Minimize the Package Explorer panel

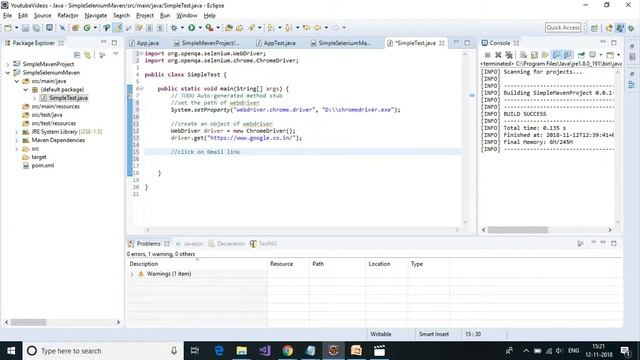coord(103,42)
